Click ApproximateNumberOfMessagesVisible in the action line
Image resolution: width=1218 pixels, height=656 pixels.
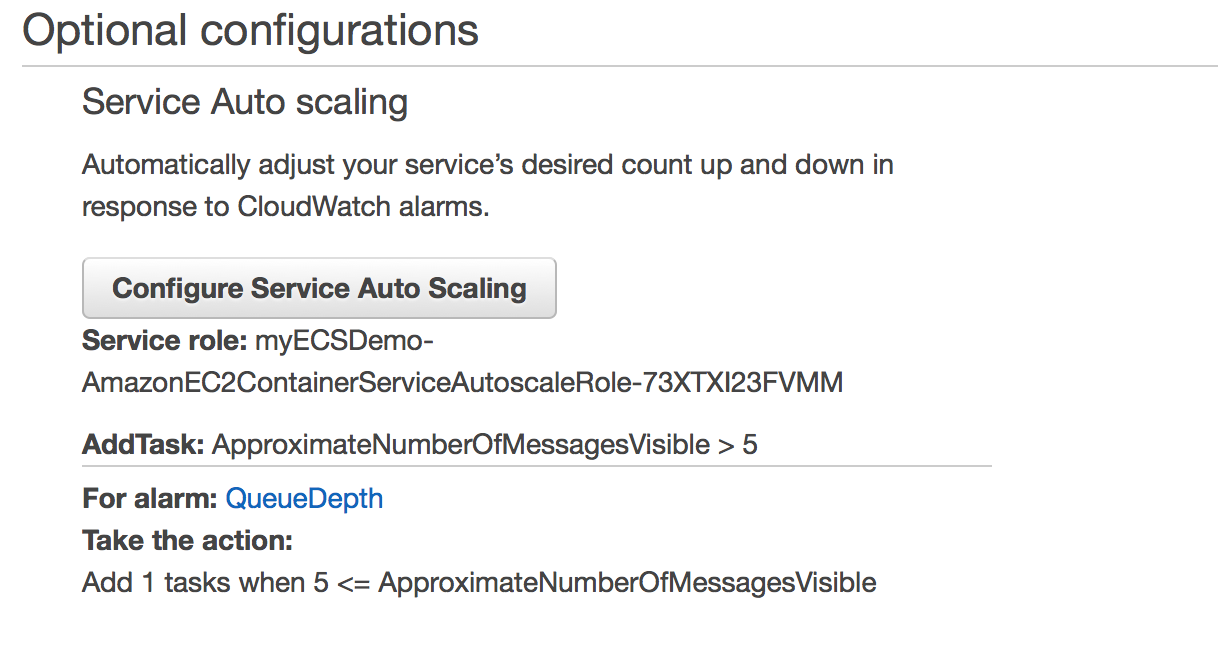tap(628, 582)
